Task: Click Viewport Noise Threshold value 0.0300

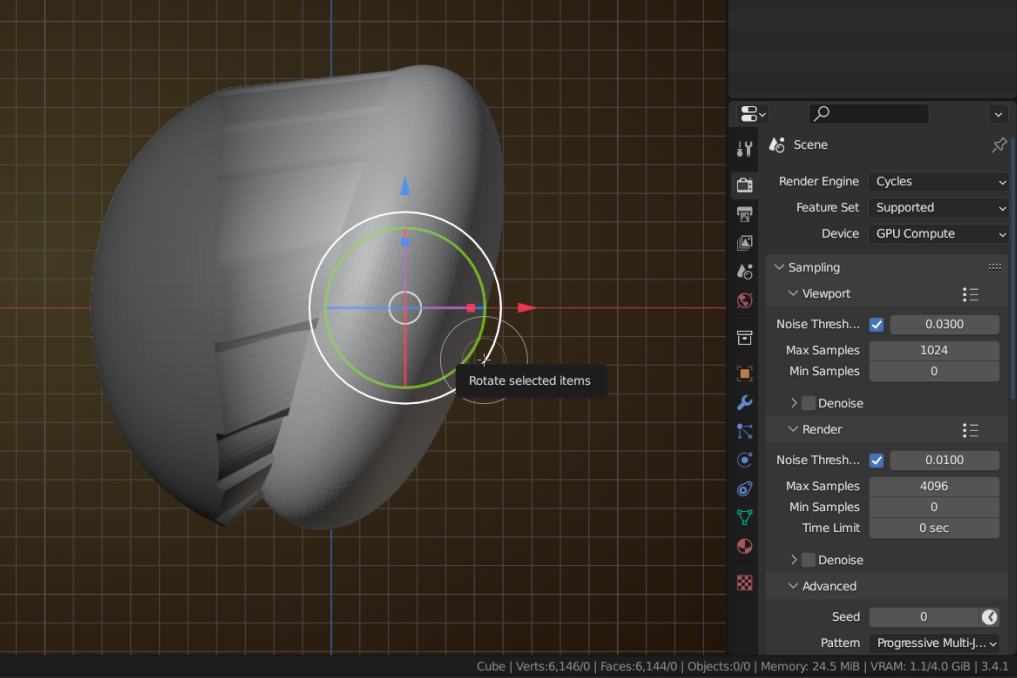Action: 944,324
